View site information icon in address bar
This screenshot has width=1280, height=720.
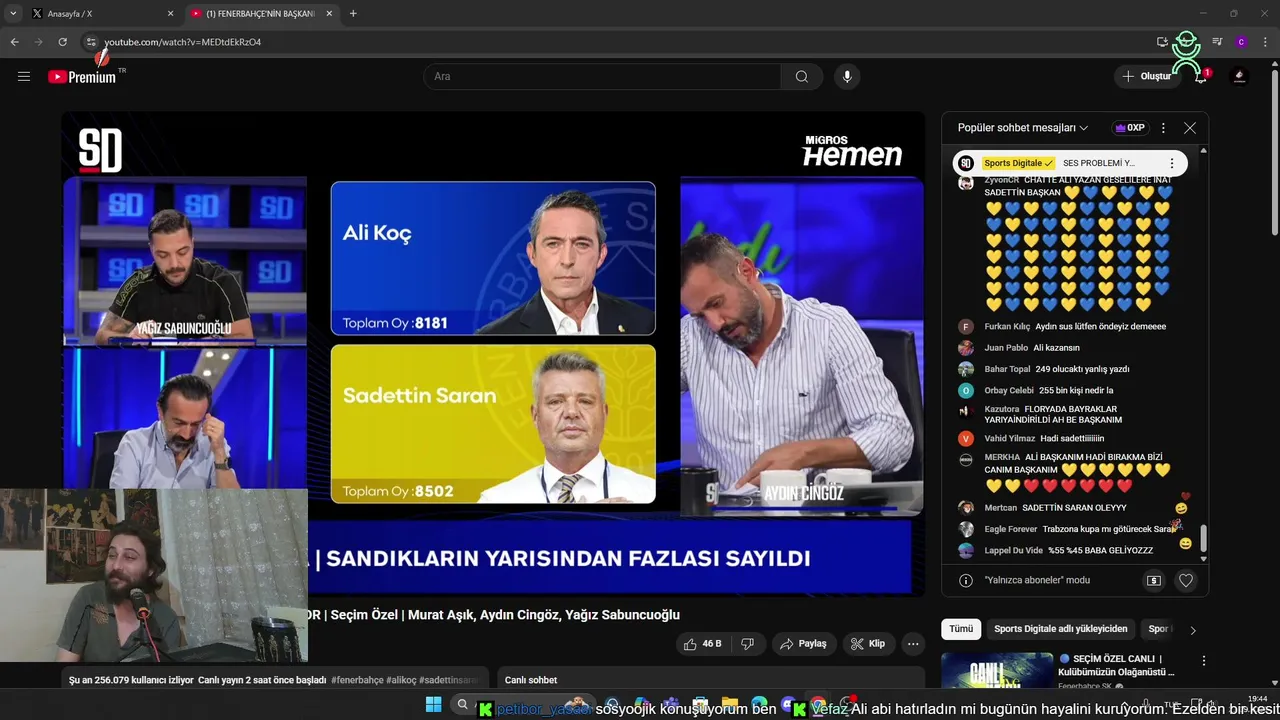[x=91, y=42]
